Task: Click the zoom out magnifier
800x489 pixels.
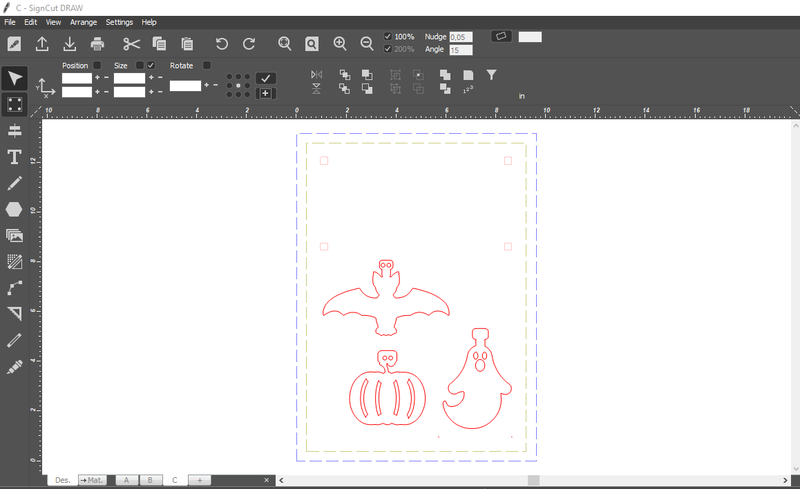Action: 367,44
